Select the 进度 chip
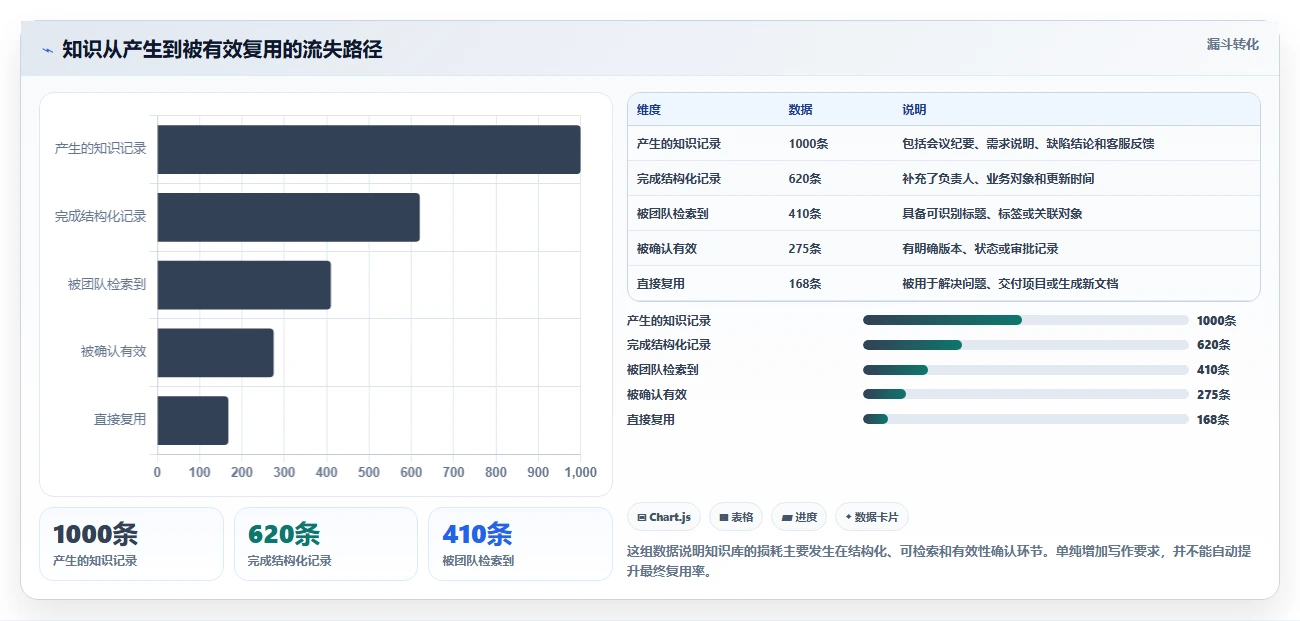 tap(799, 517)
